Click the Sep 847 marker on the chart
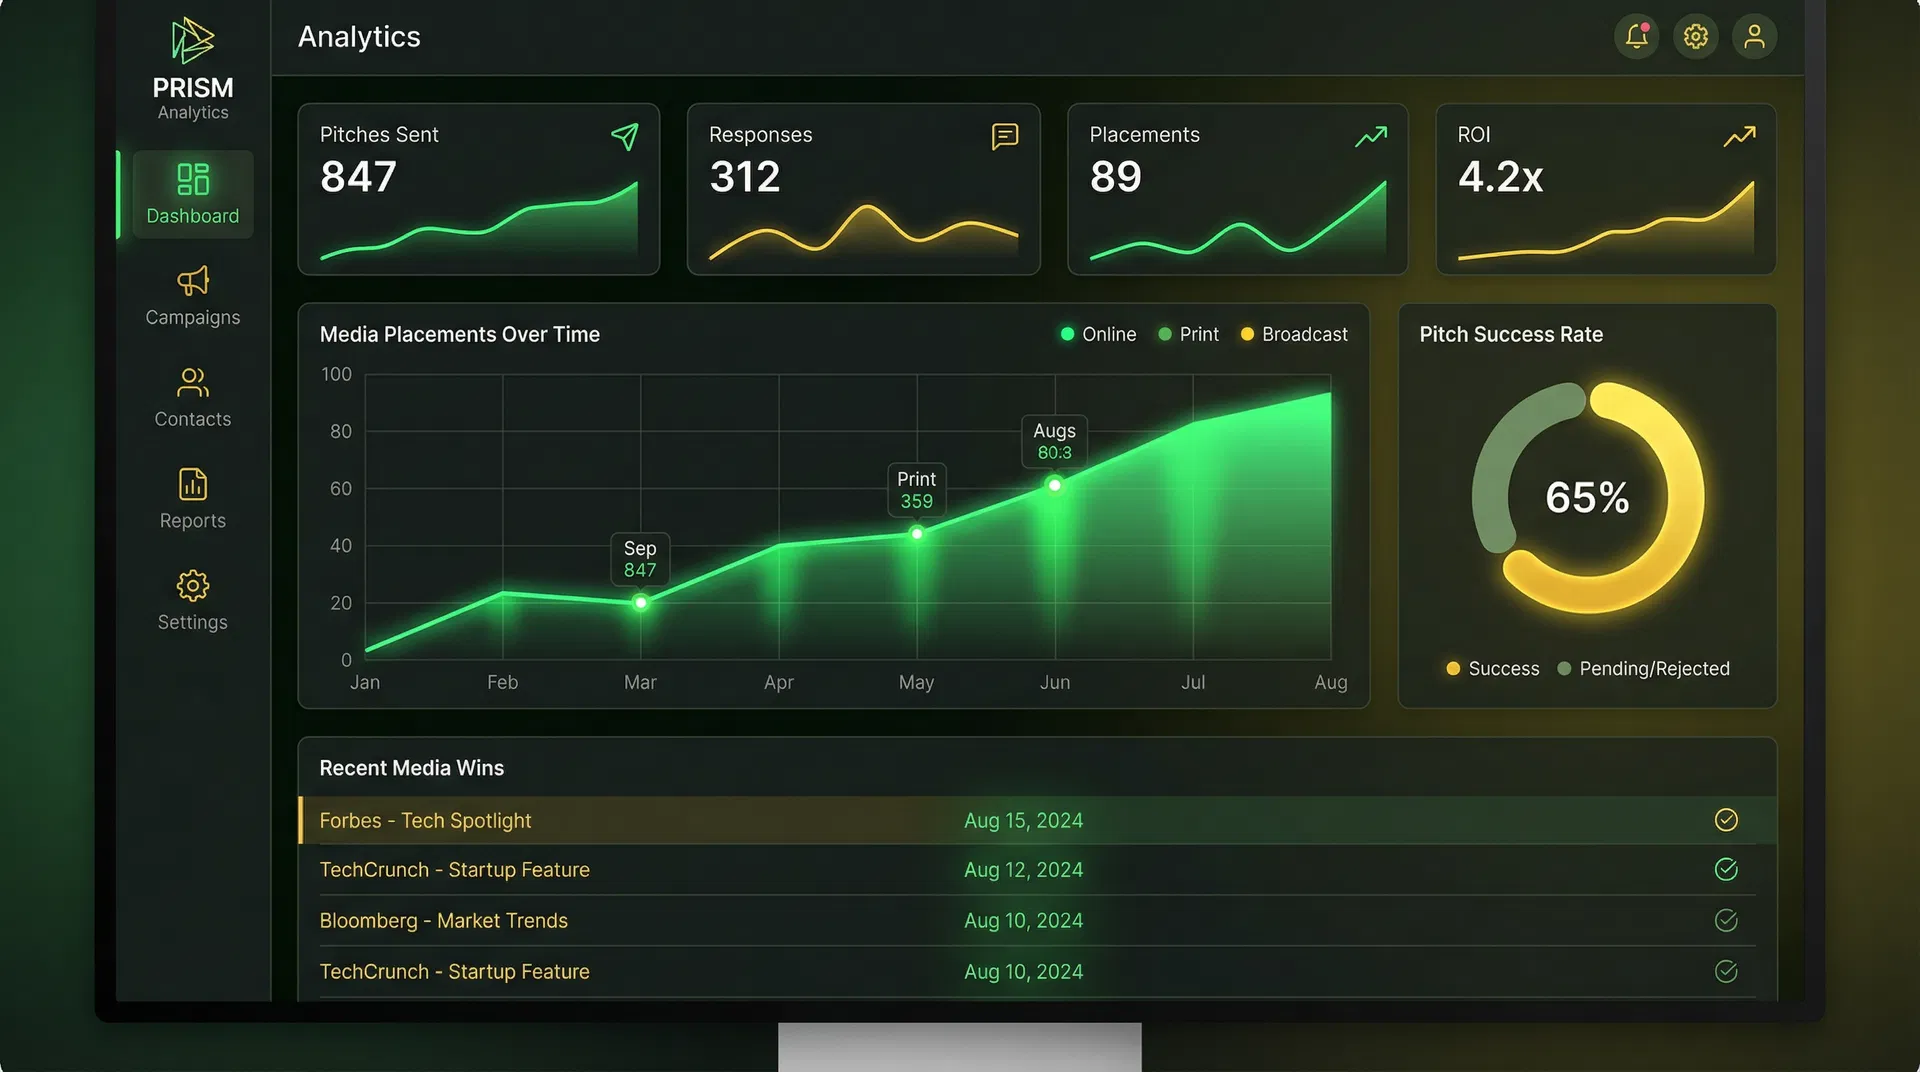This screenshot has height=1072, width=1920. (640, 602)
